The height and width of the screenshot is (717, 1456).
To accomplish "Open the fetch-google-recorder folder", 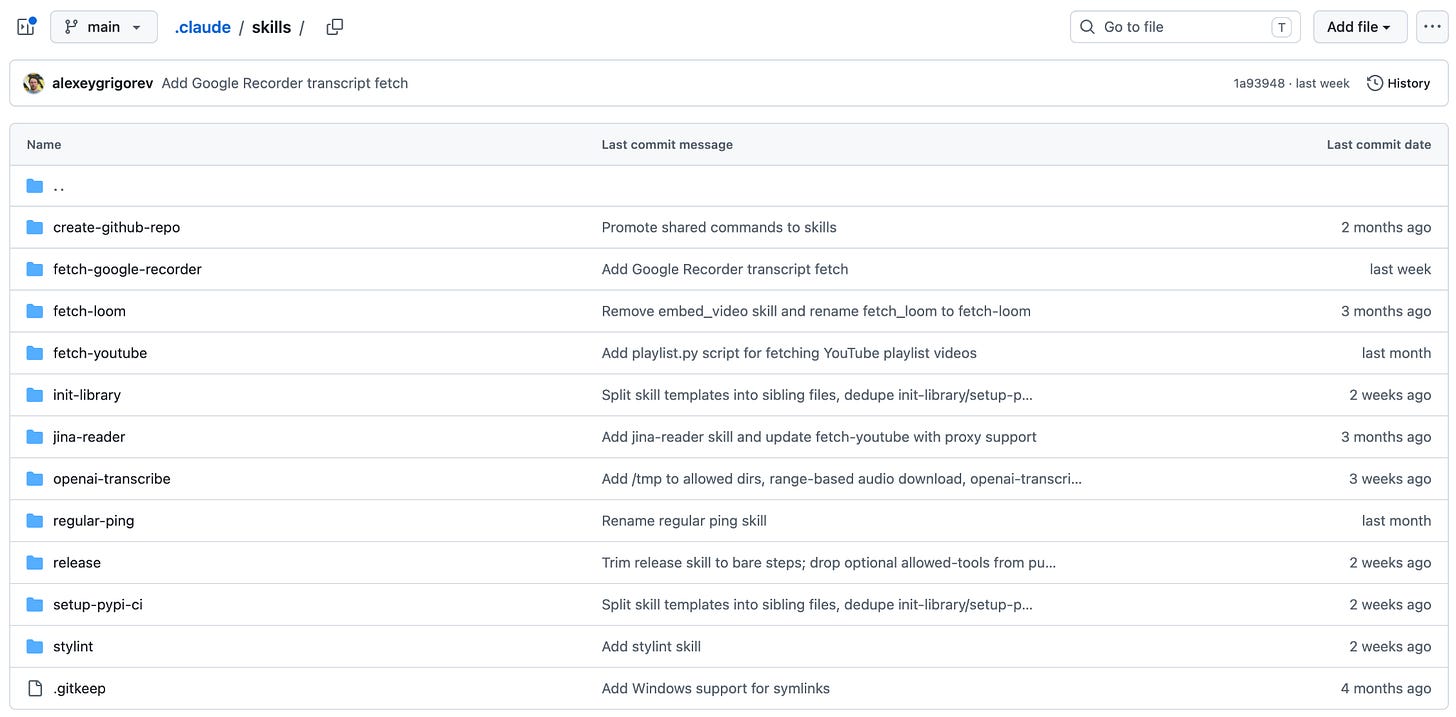I will tap(127, 269).
